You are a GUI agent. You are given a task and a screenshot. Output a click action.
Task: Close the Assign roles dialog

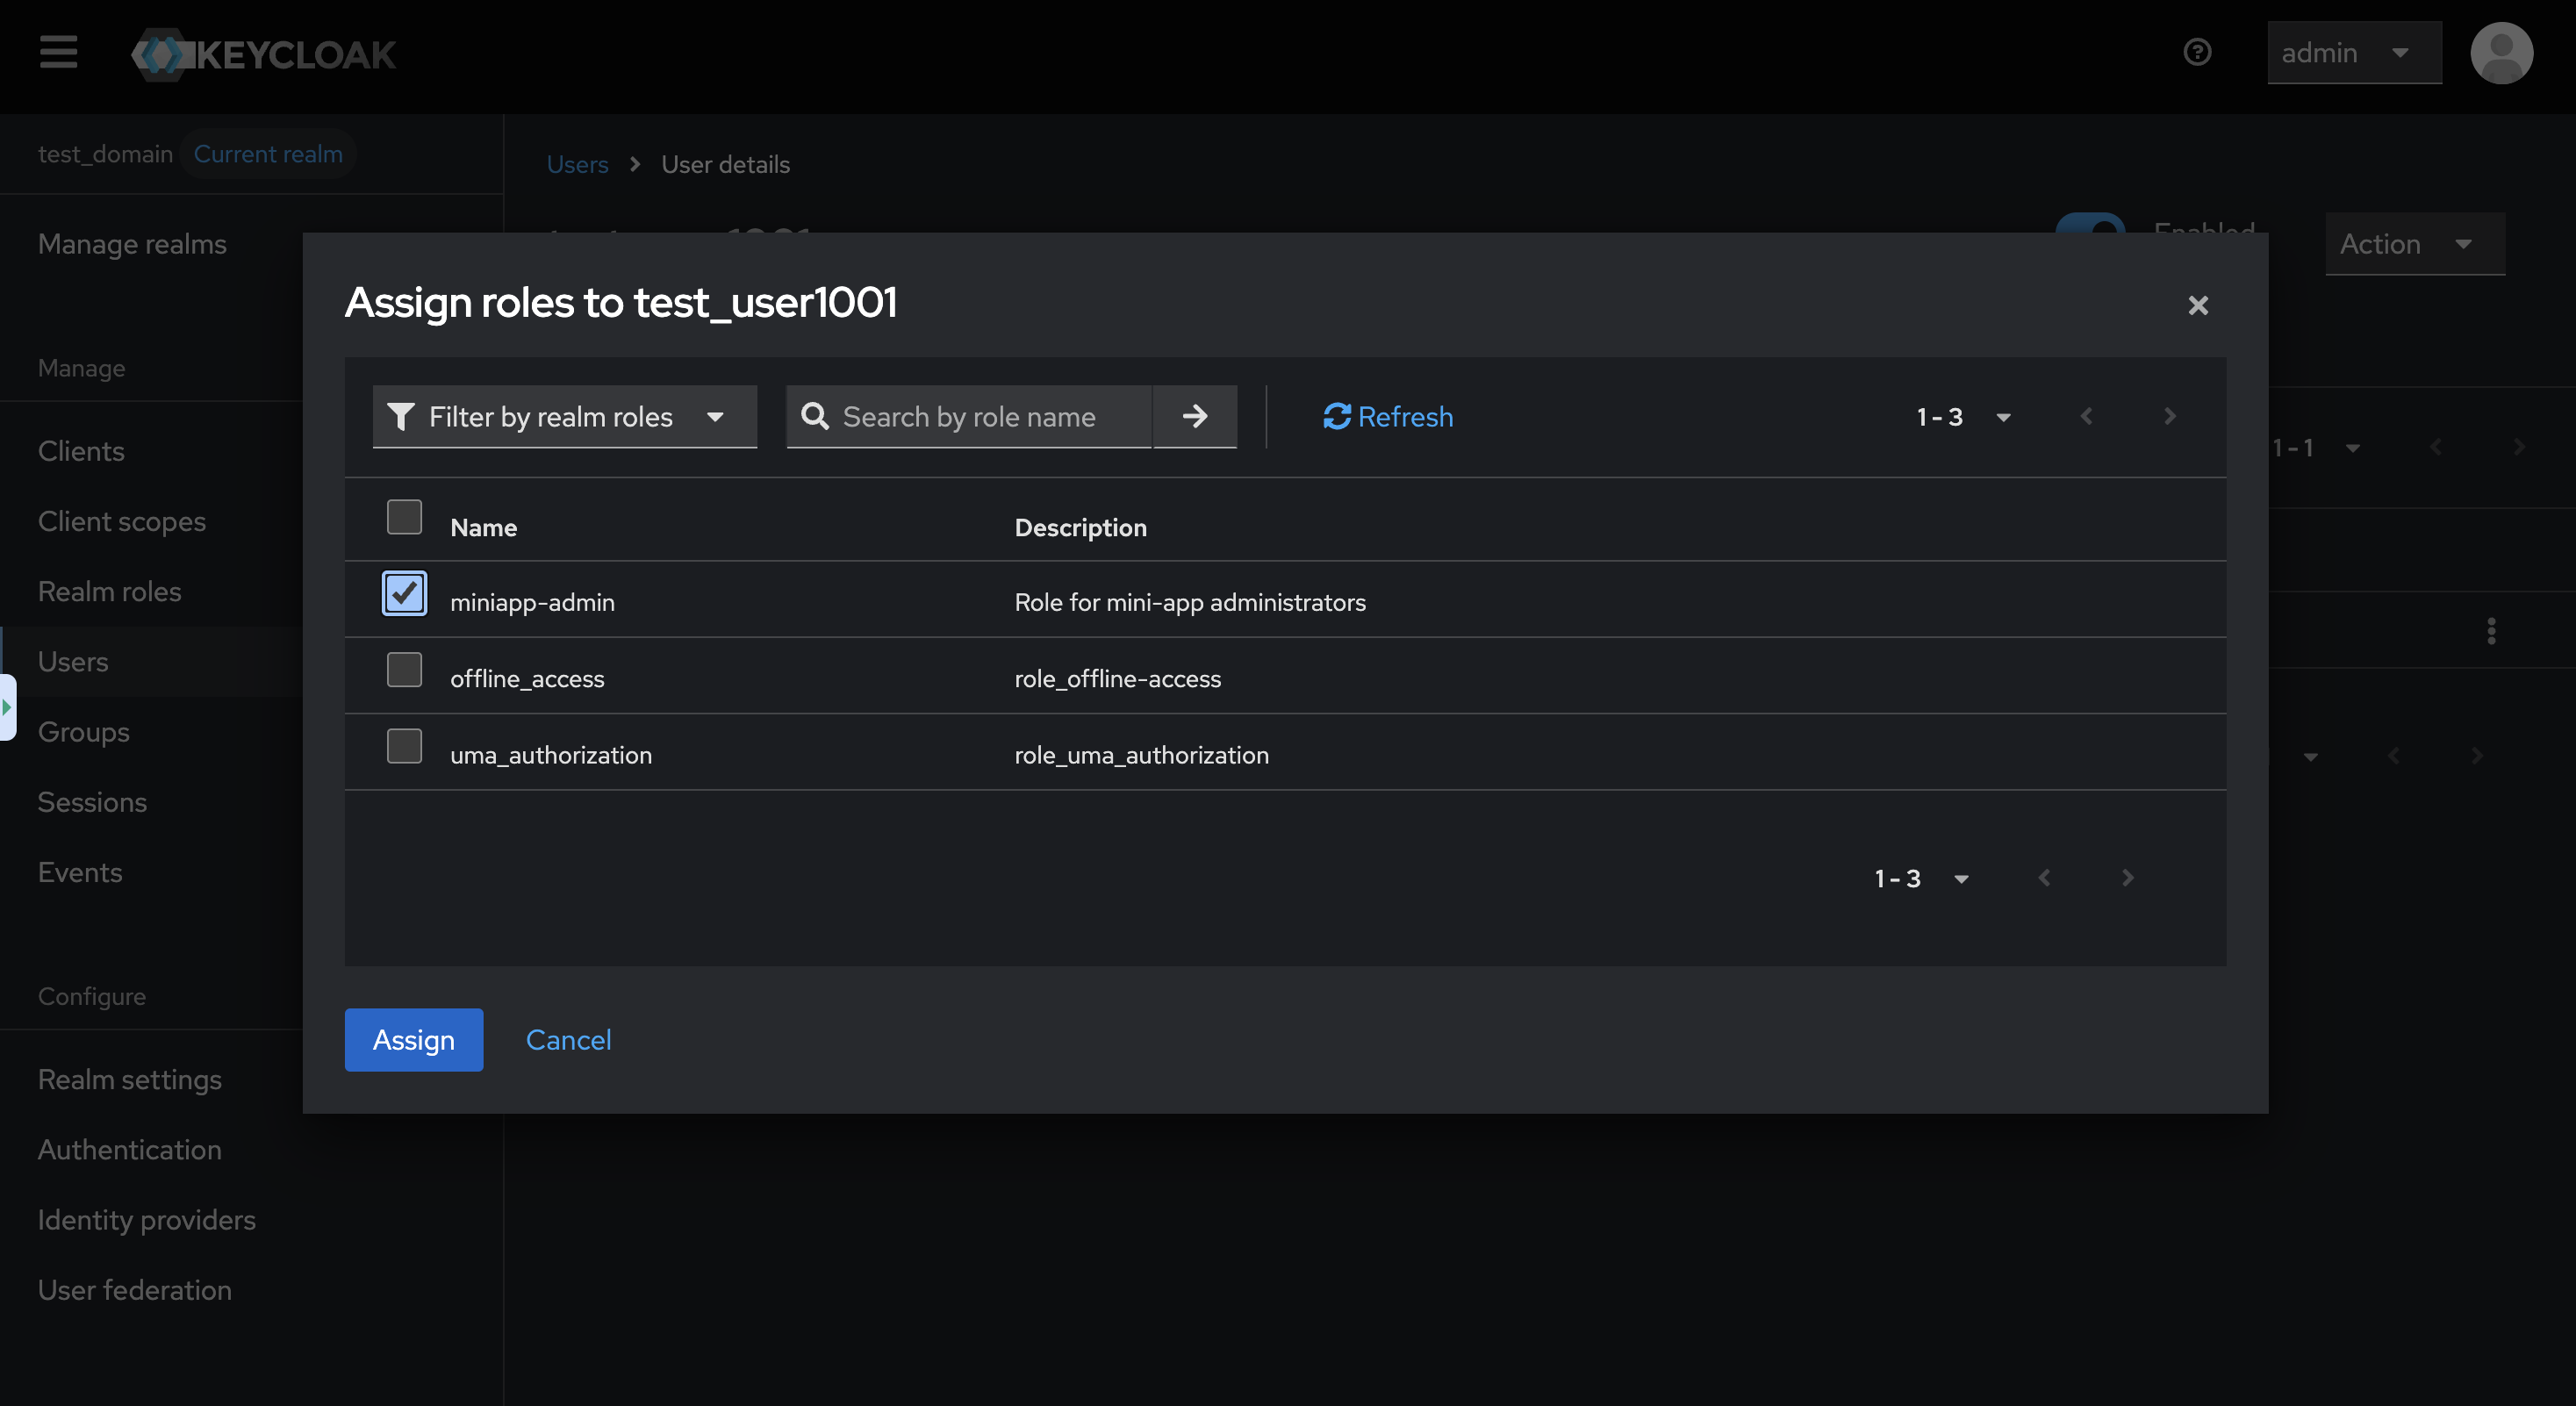2197,305
